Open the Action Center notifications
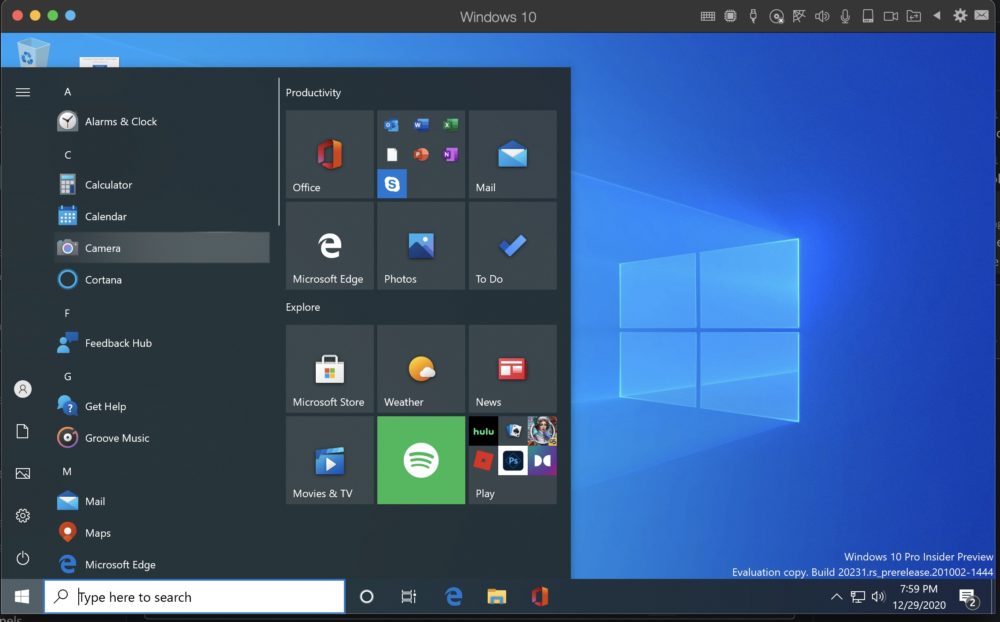The image size is (1000, 622). tap(969, 598)
